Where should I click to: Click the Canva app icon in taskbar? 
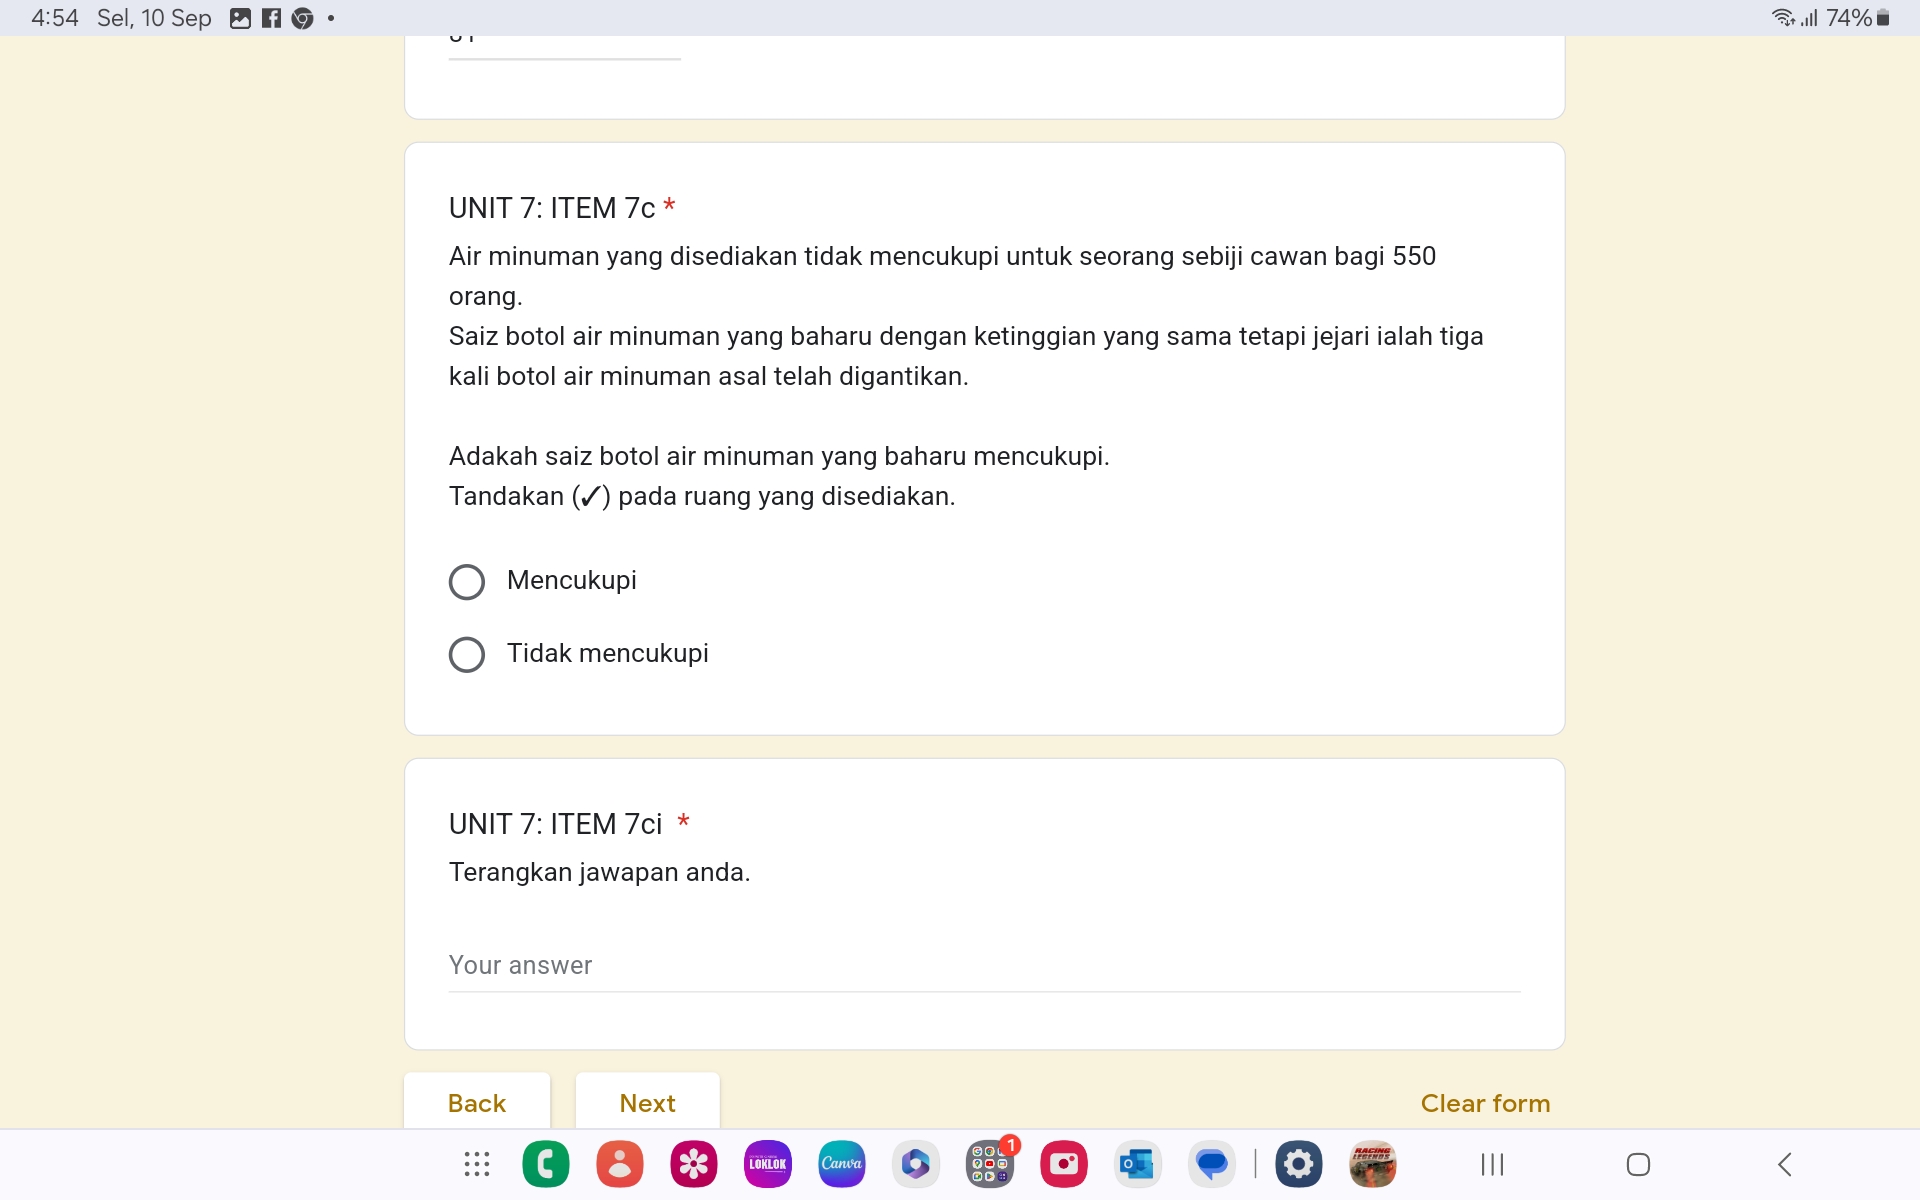click(x=840, y=1161)
